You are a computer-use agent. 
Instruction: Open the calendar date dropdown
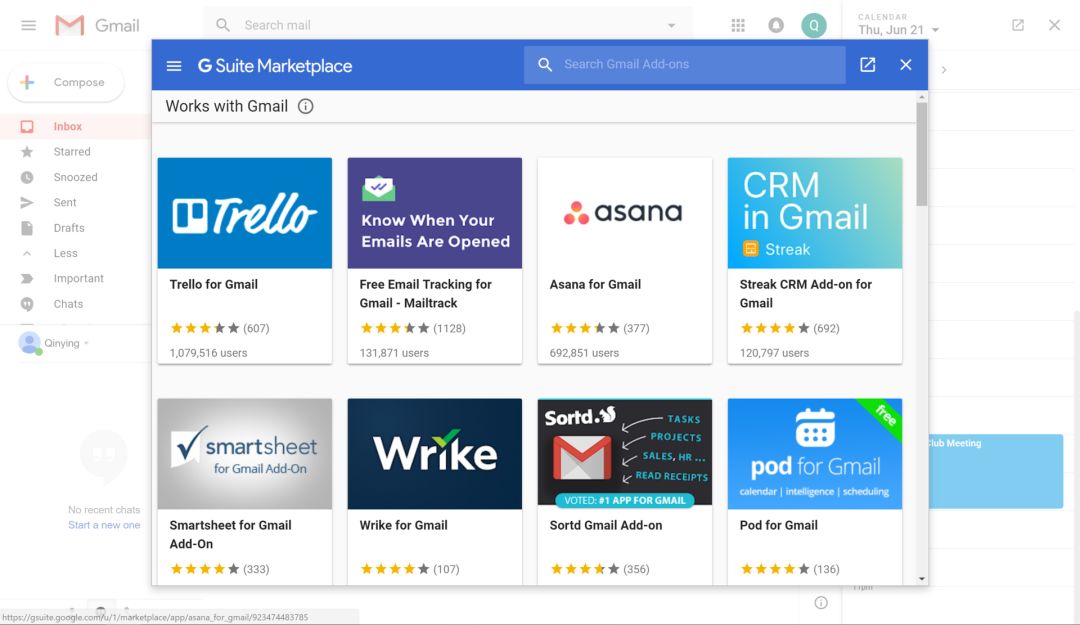936,31
